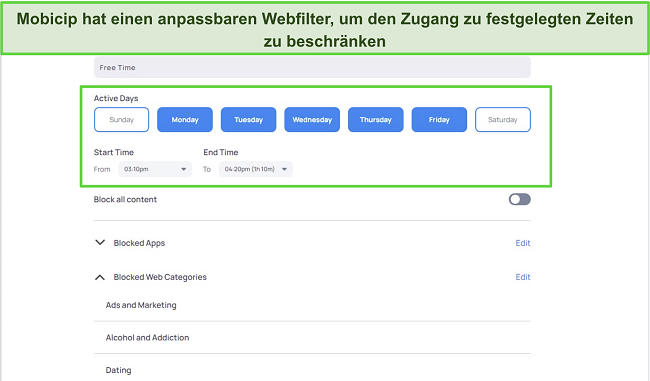Click the End Time label
Image resolution: width=650 pixels, height=381 pixels.
tap(221, 152)
